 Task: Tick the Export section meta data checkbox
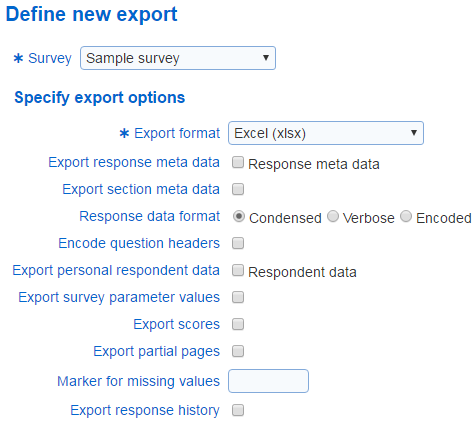pyautogui.click(x=238, y=189)
